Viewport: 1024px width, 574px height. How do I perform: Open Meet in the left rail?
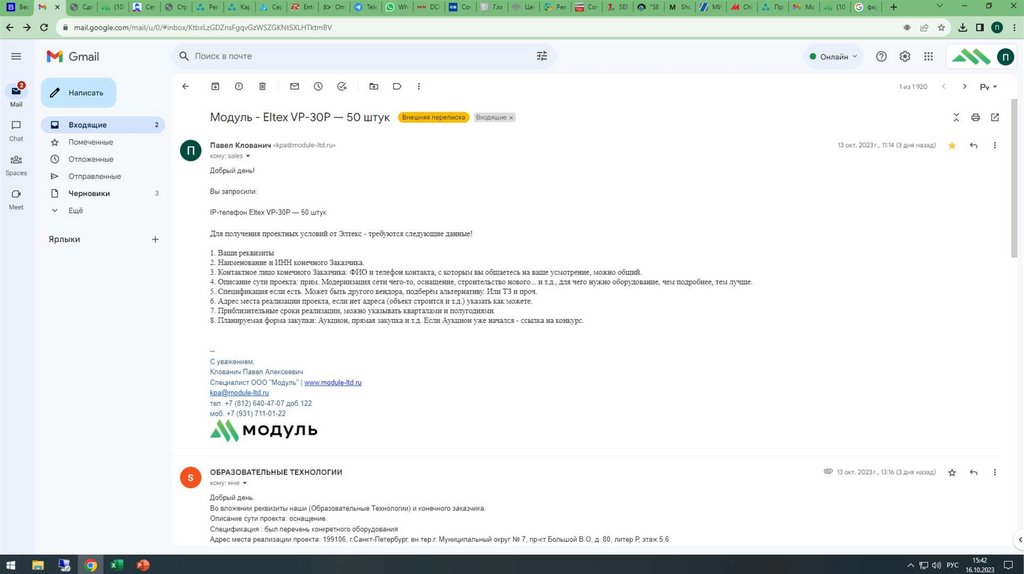pyautogui.click(x=16, y=199)
